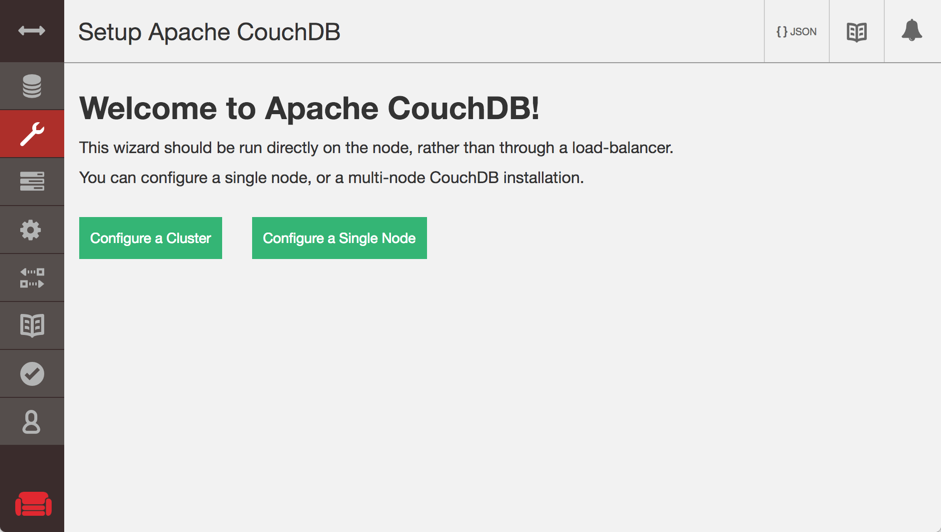Open the header documentation book icon
Image resolution: width=941 pixels, height=532 pixels.
(857, 32)
